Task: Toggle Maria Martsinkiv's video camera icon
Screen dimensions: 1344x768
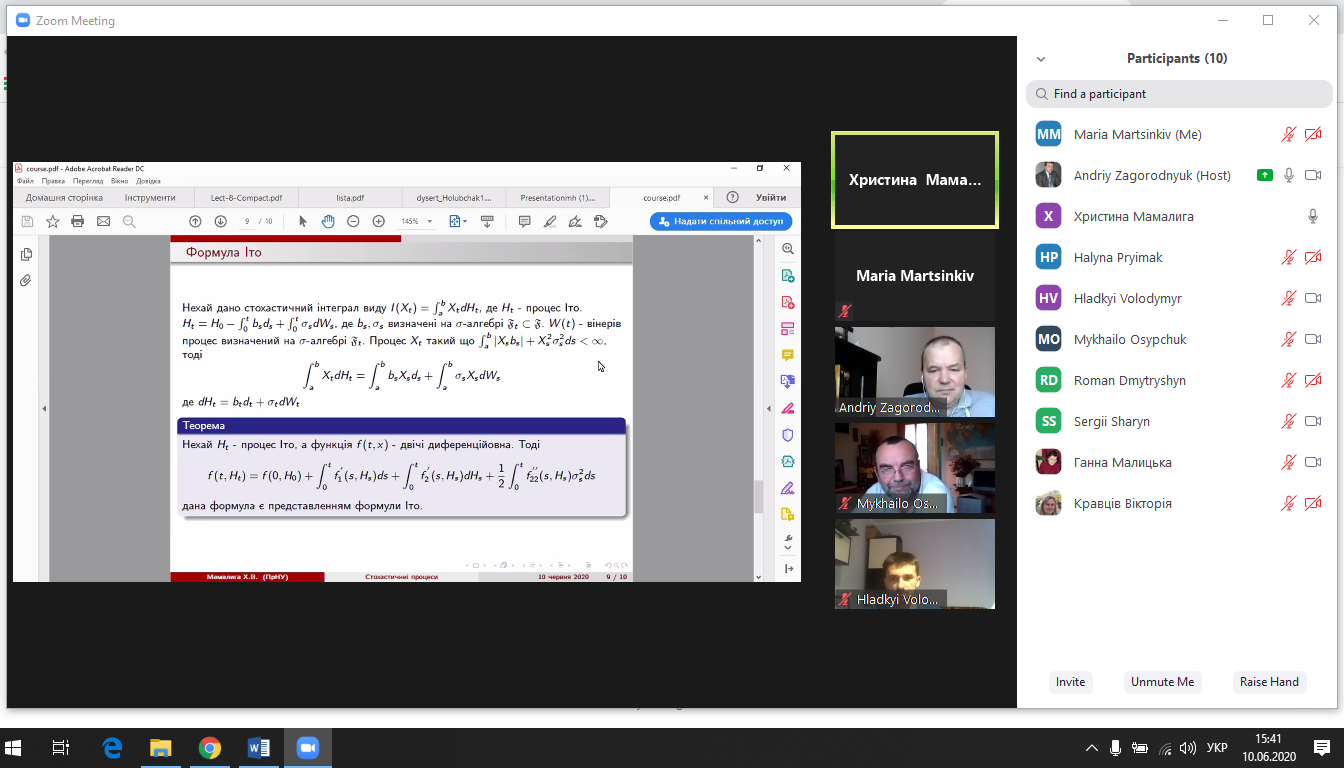Action: coord(1313,134)
